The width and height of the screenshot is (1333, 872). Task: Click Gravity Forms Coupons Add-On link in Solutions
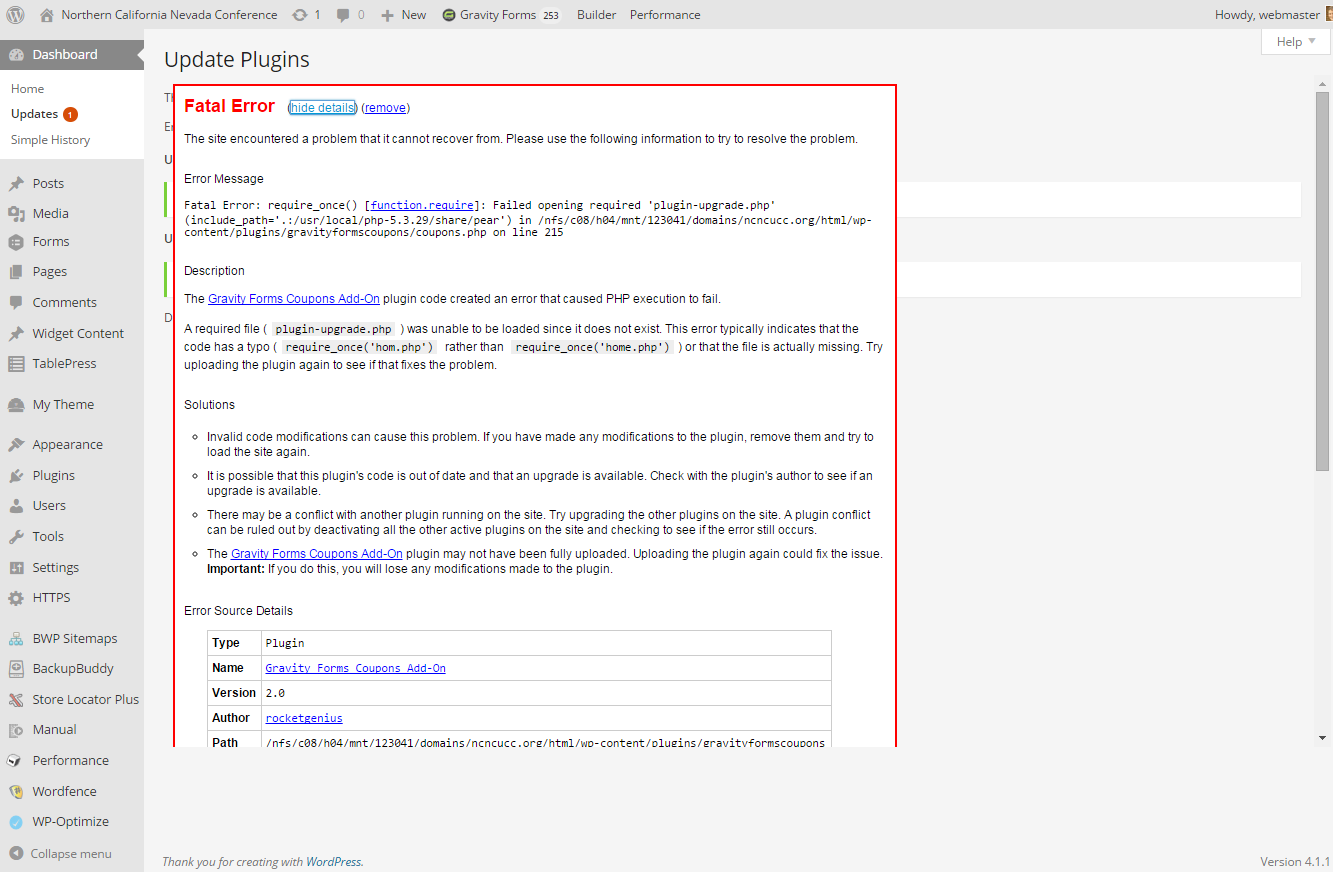[x=317, y=554]
